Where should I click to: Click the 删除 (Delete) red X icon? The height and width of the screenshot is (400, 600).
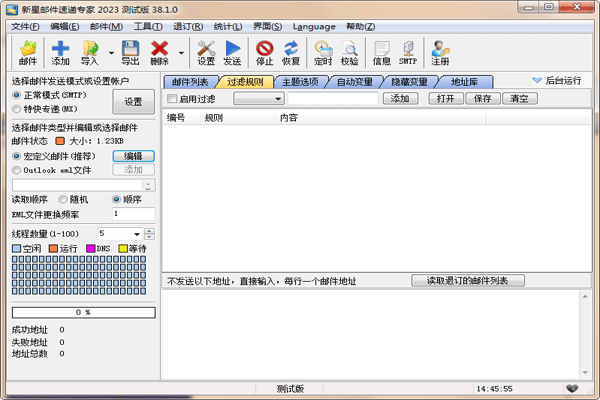[159, 52]
